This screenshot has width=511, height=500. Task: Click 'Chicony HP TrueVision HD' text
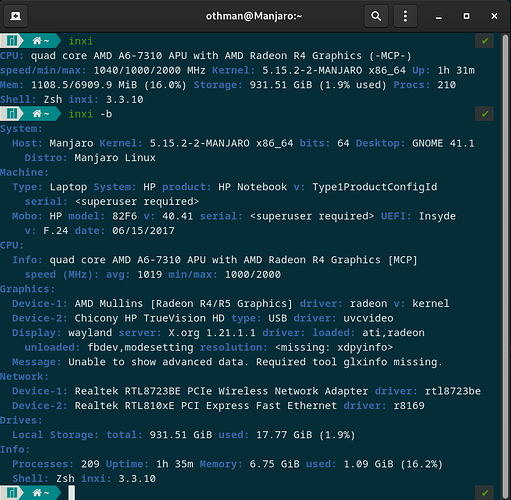point(149,318)
